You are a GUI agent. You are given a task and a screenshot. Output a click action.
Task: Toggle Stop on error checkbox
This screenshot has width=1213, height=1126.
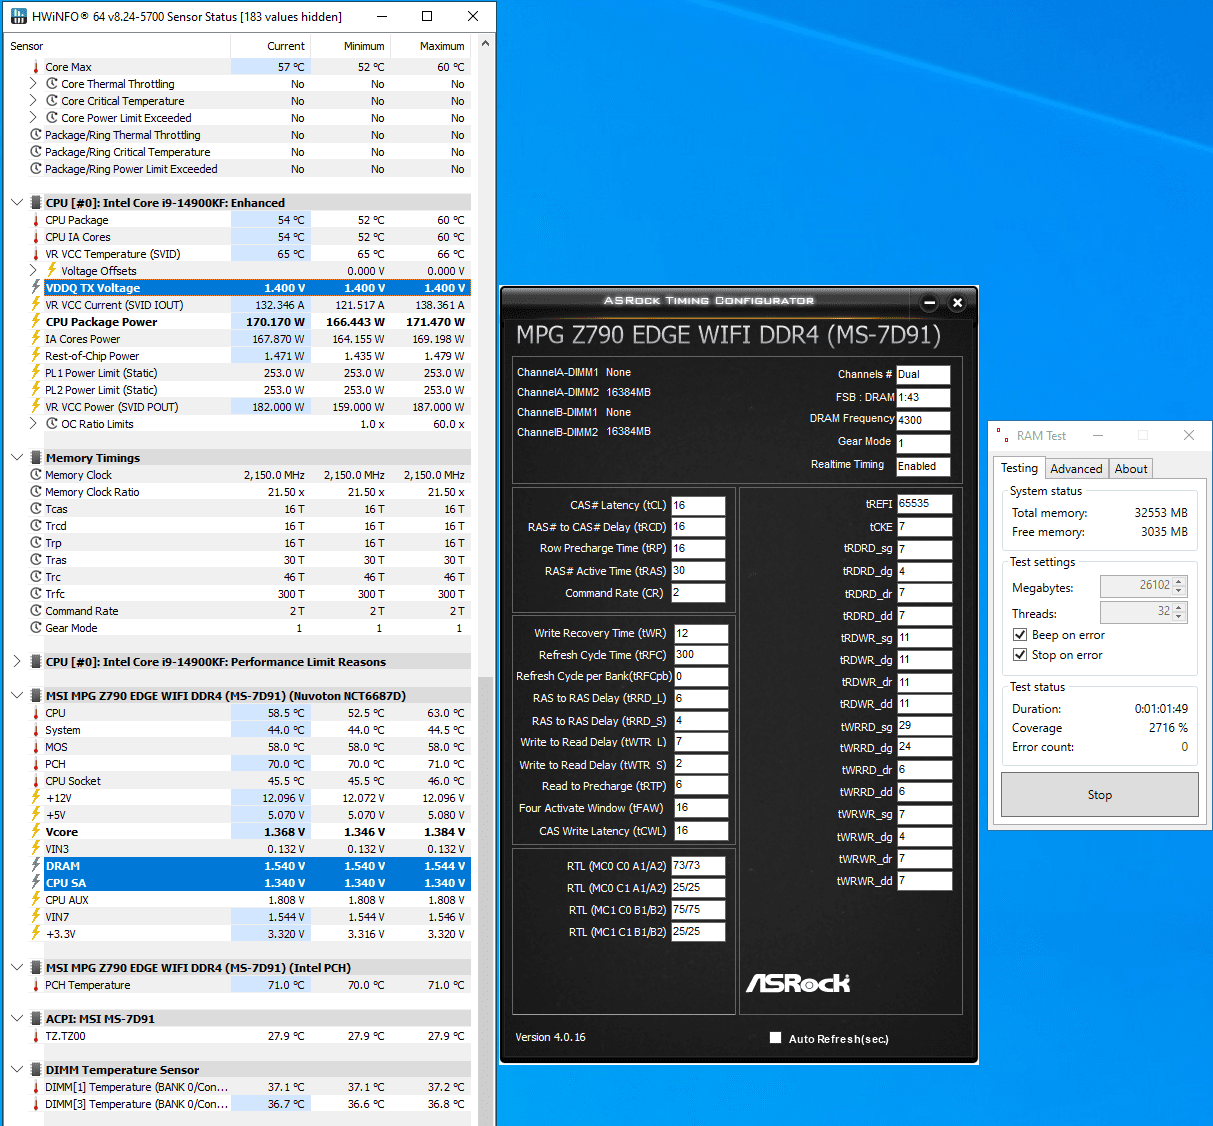pos(1020,655)
